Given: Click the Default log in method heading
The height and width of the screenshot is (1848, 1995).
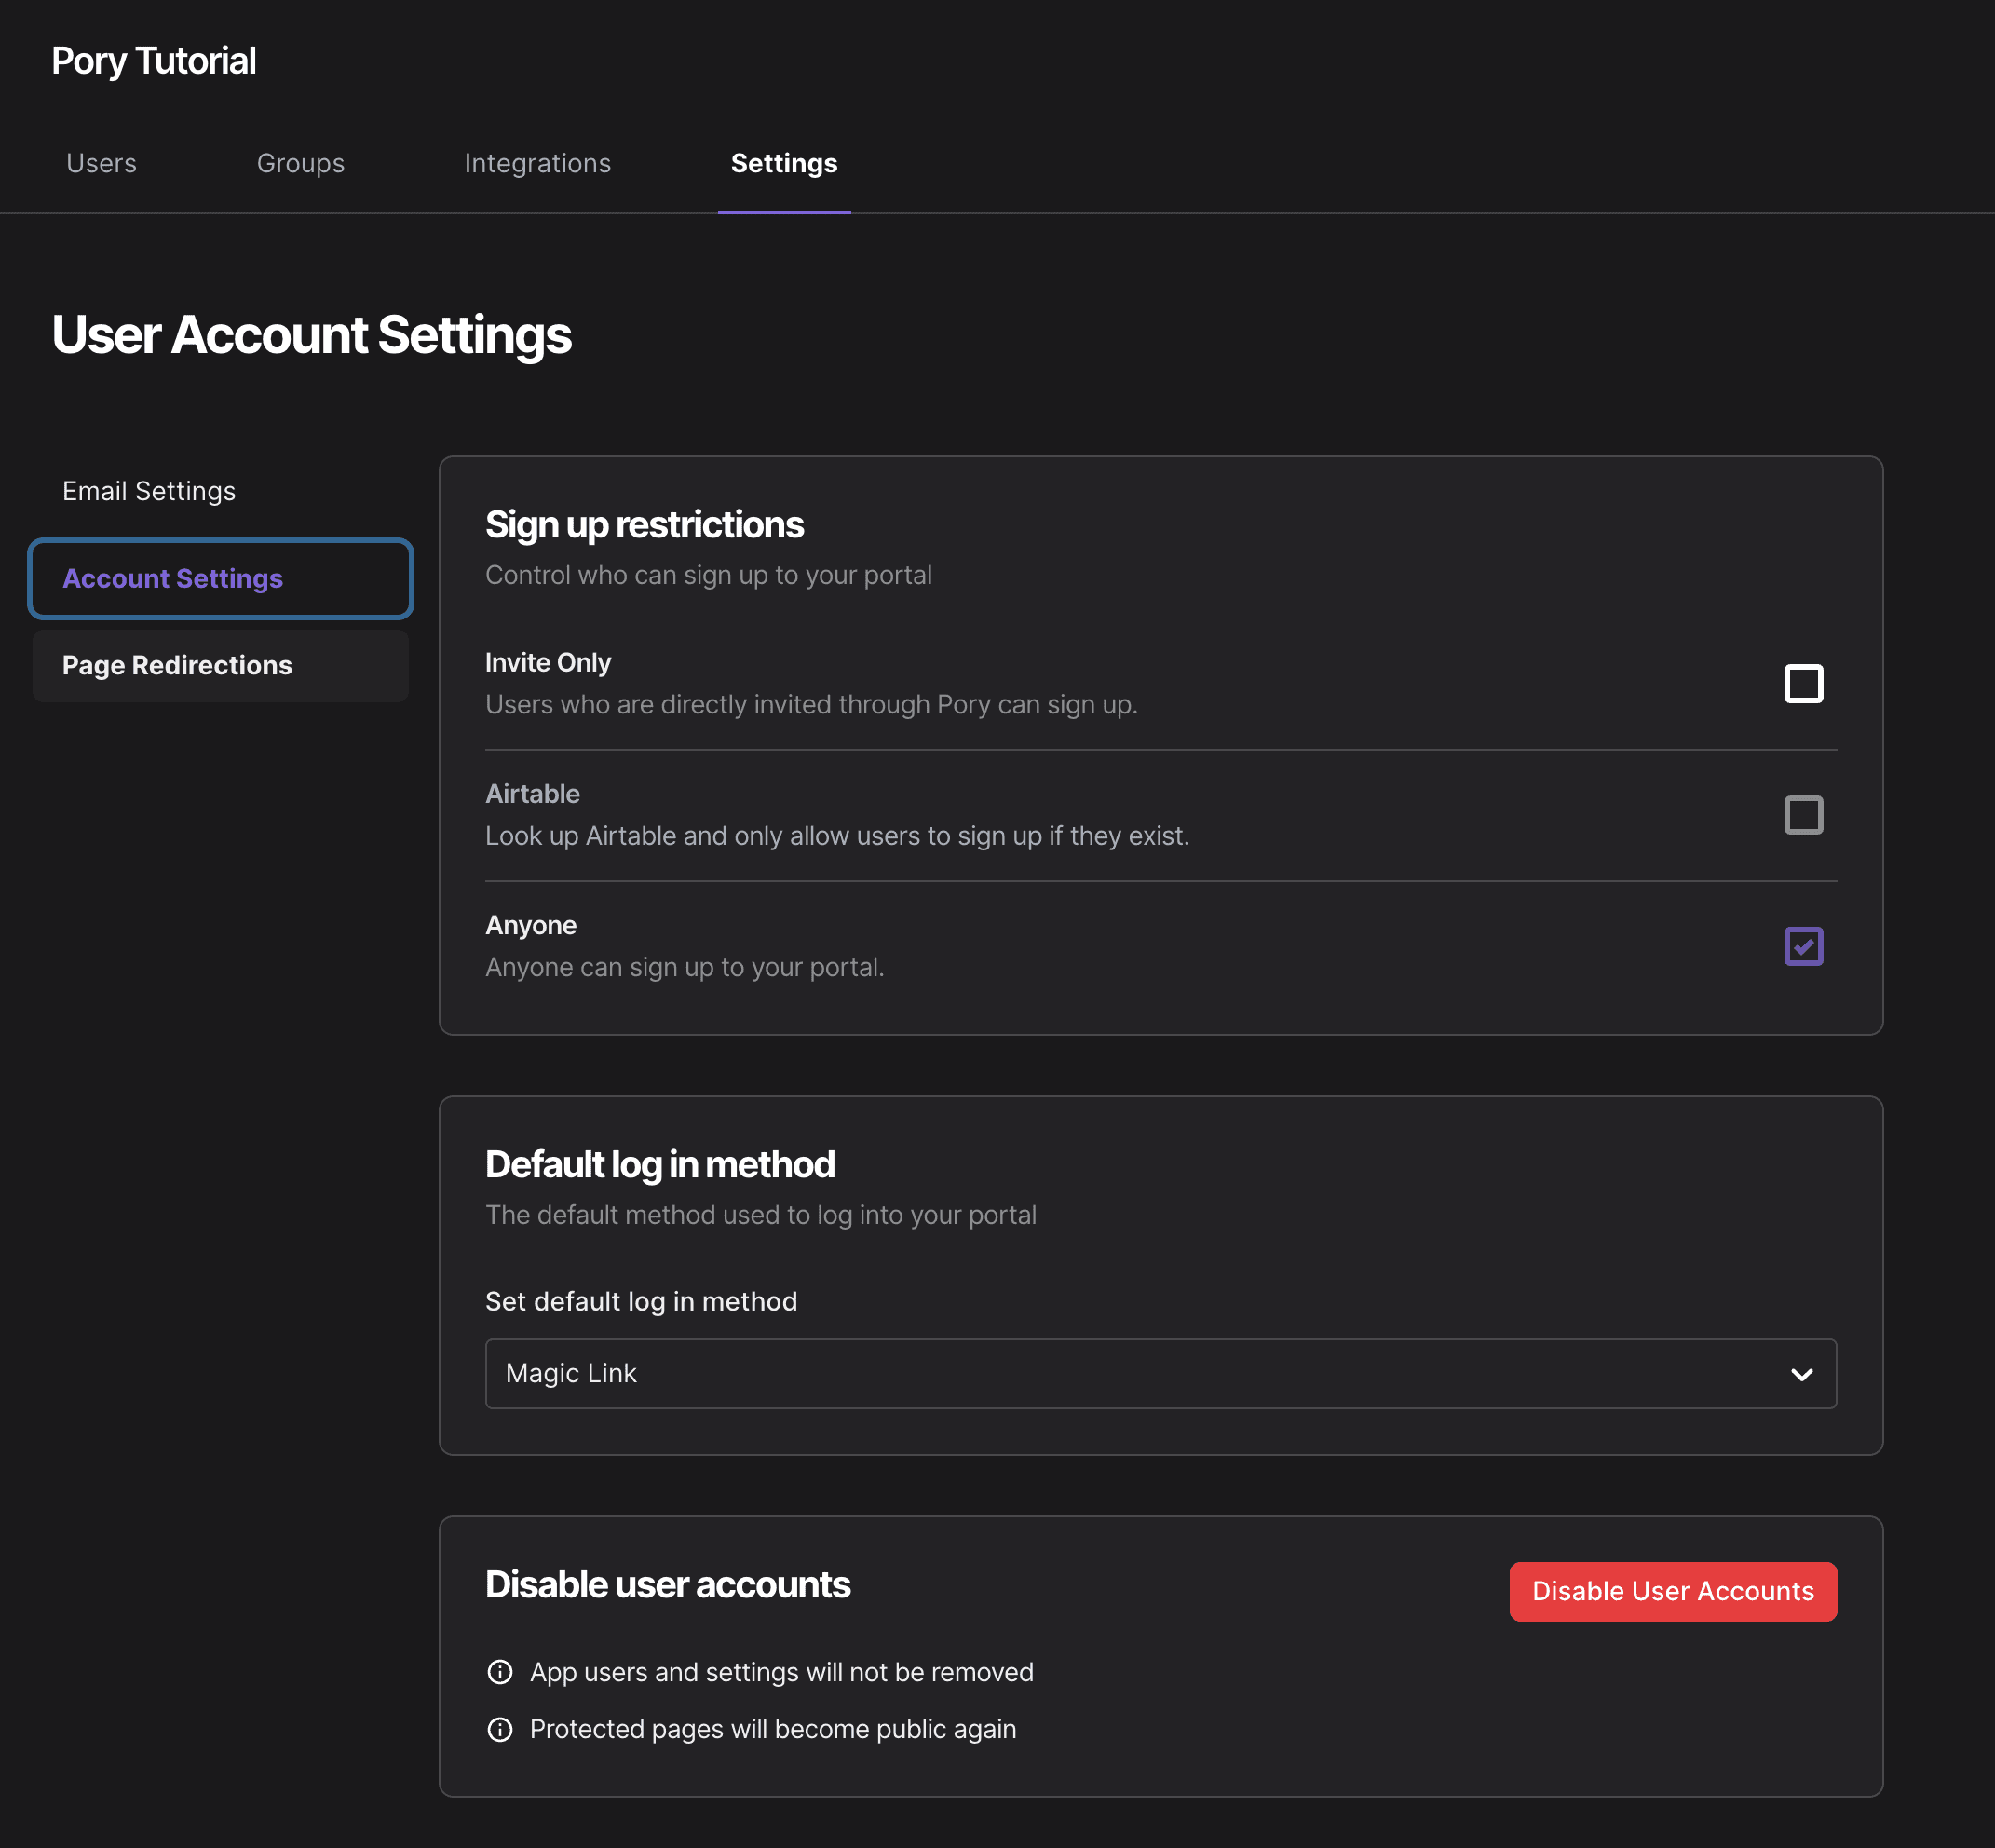Looking at the screenshot, I should (660, 1165).
